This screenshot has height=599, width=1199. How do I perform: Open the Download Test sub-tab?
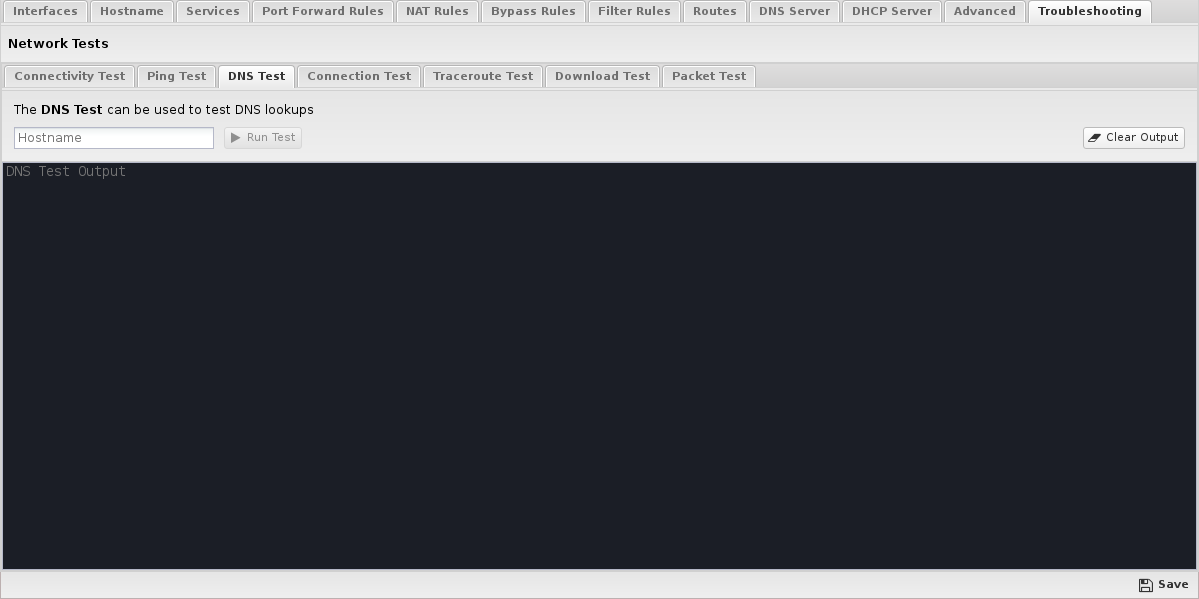coord(603,77)
